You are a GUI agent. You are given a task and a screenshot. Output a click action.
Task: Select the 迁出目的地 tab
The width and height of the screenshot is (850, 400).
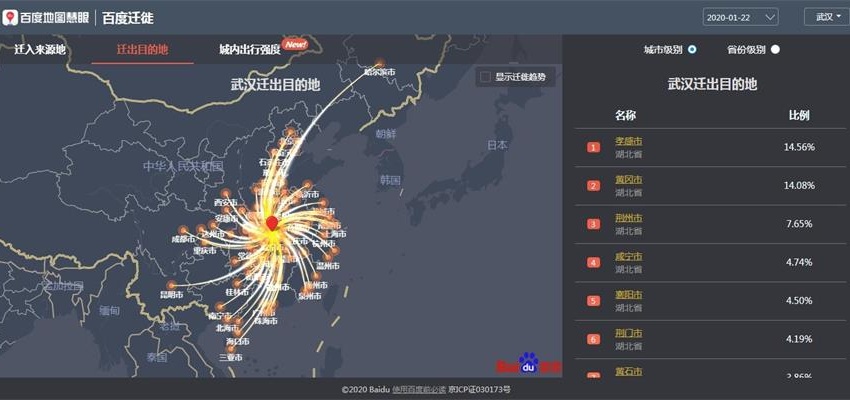point(142,49)
